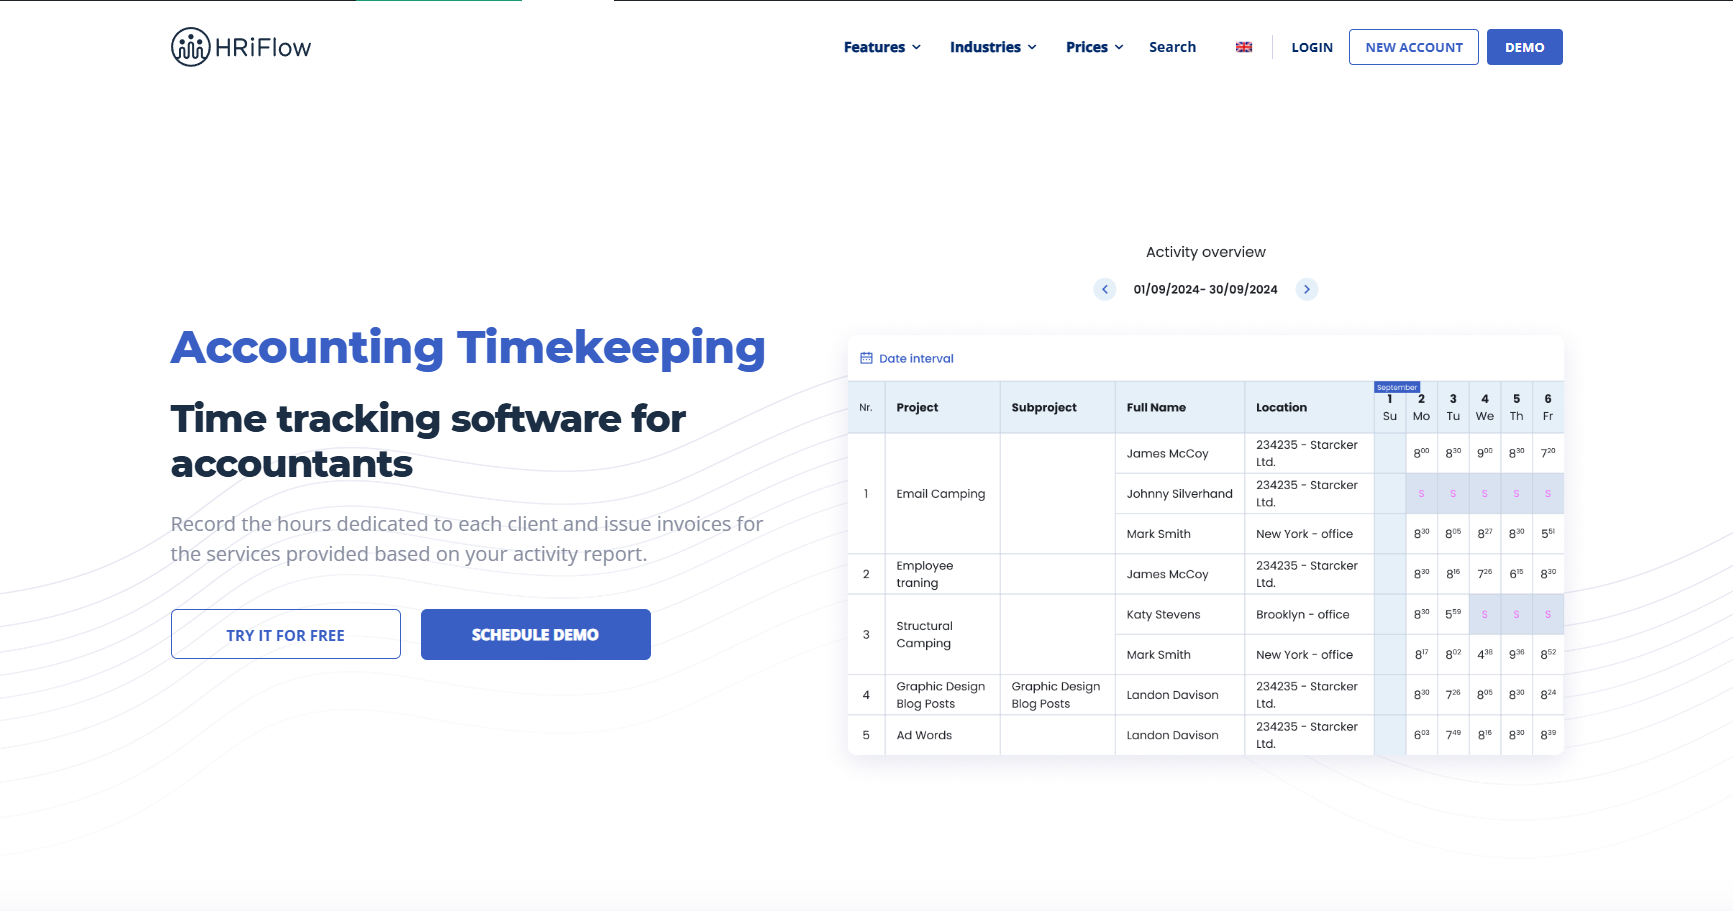1733x911 pixels.
Task: Click the NEW ACCOUNT button
Action: [1413, 46]
